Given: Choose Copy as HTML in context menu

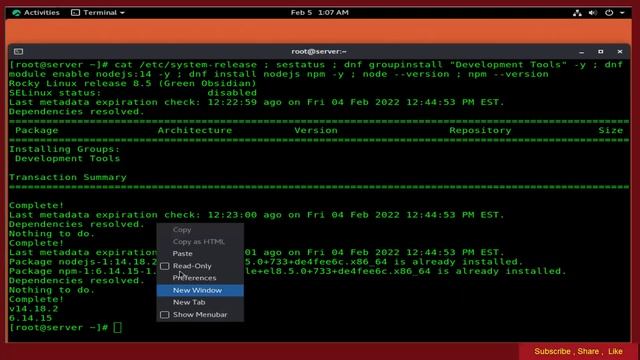Looking at the screenshot, I should [x=200, y=242].
